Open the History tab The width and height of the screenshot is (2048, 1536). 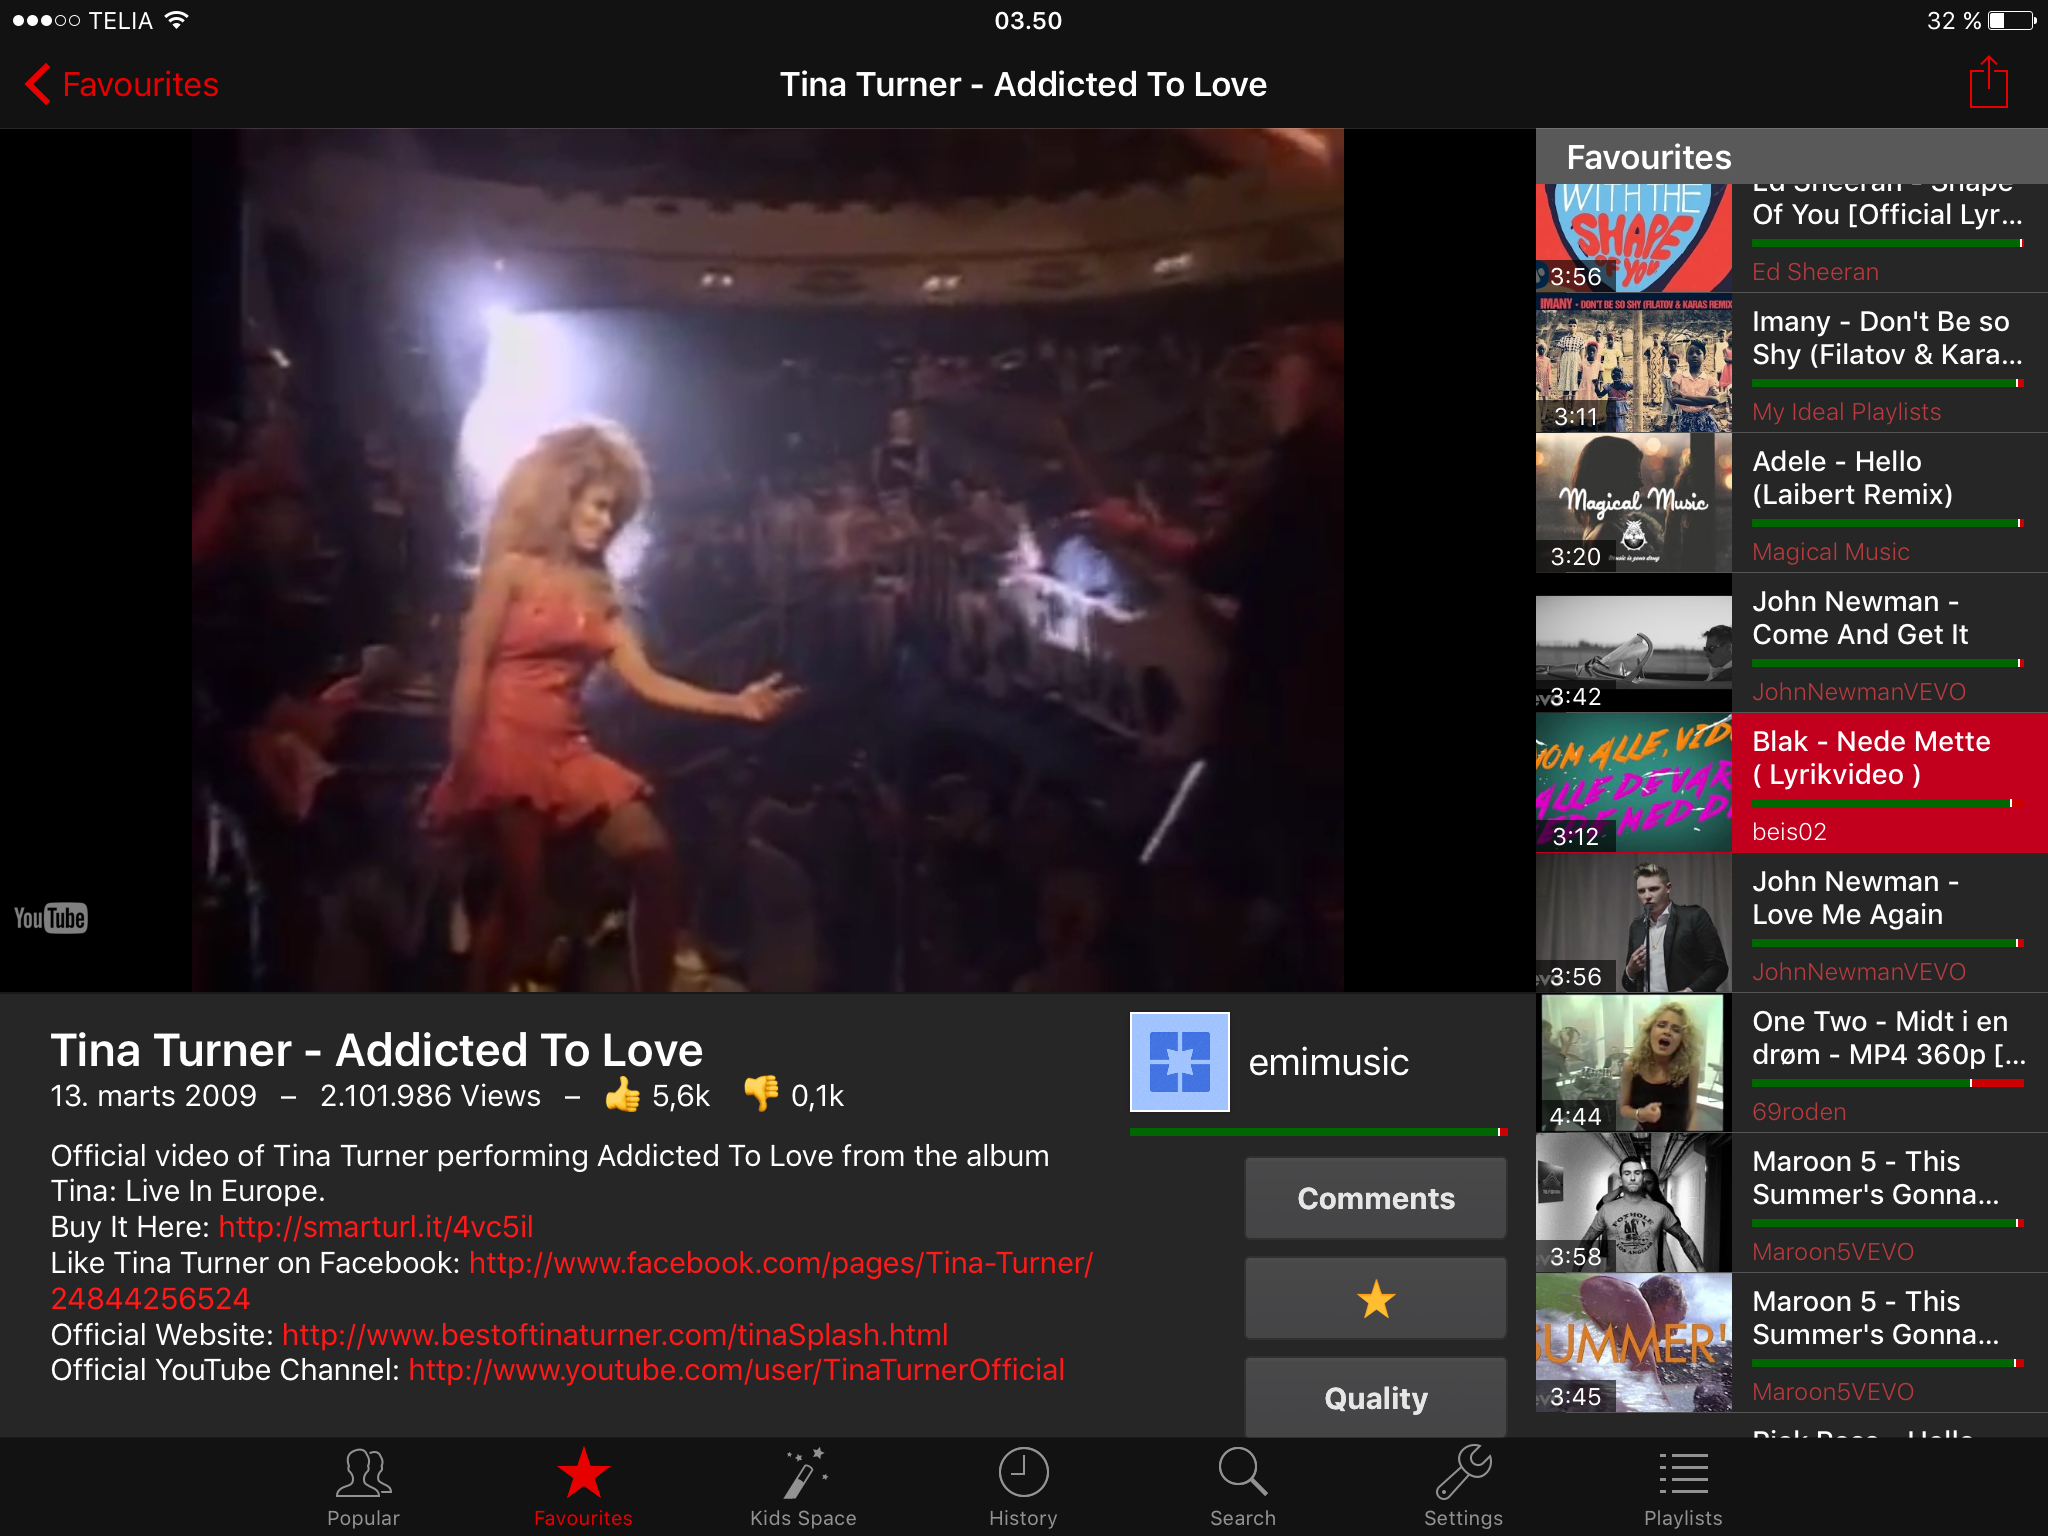(x=1023, y=1488)
